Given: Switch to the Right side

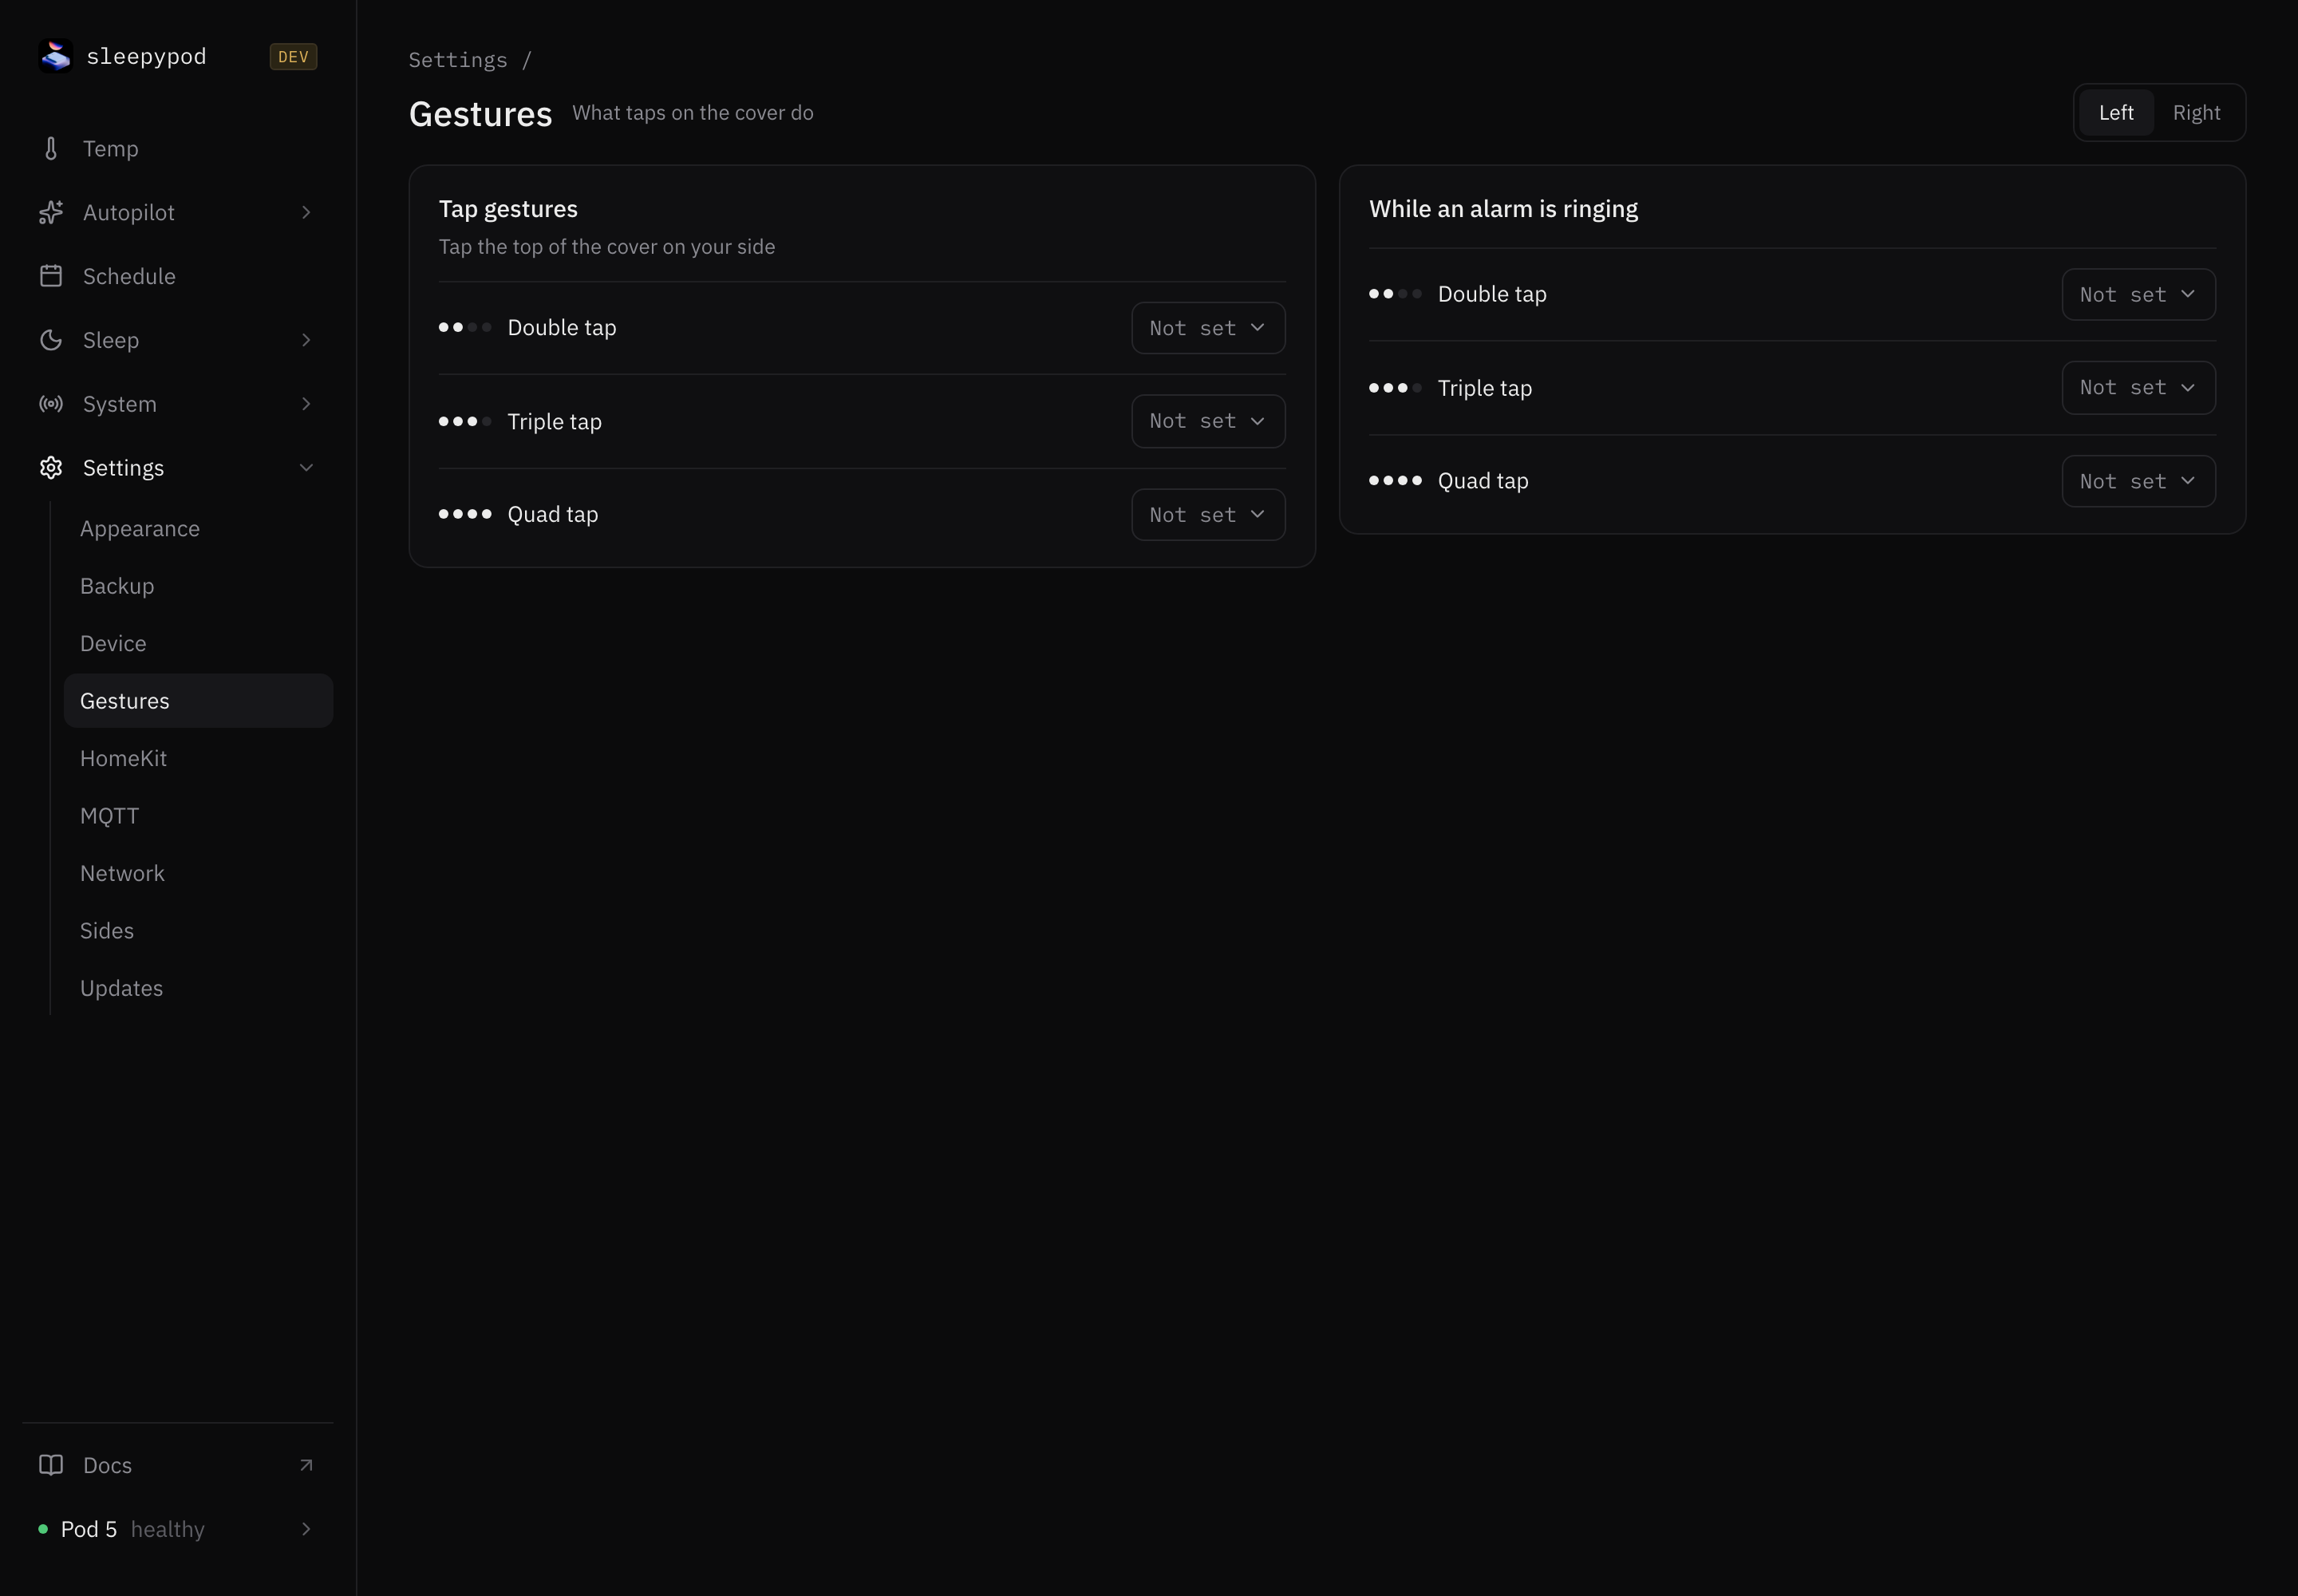Looking at the screenshot, I should point(2196,113).
